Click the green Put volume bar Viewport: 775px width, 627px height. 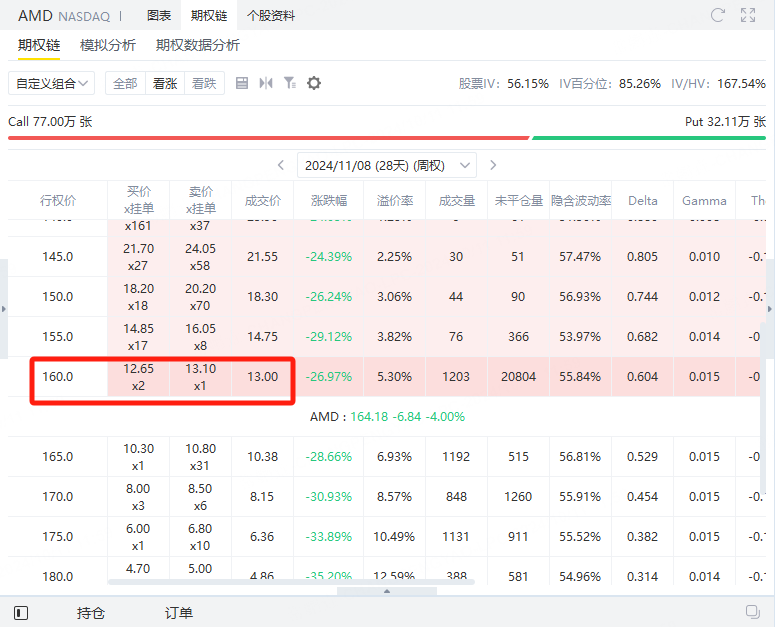click(x=648, y=138)
